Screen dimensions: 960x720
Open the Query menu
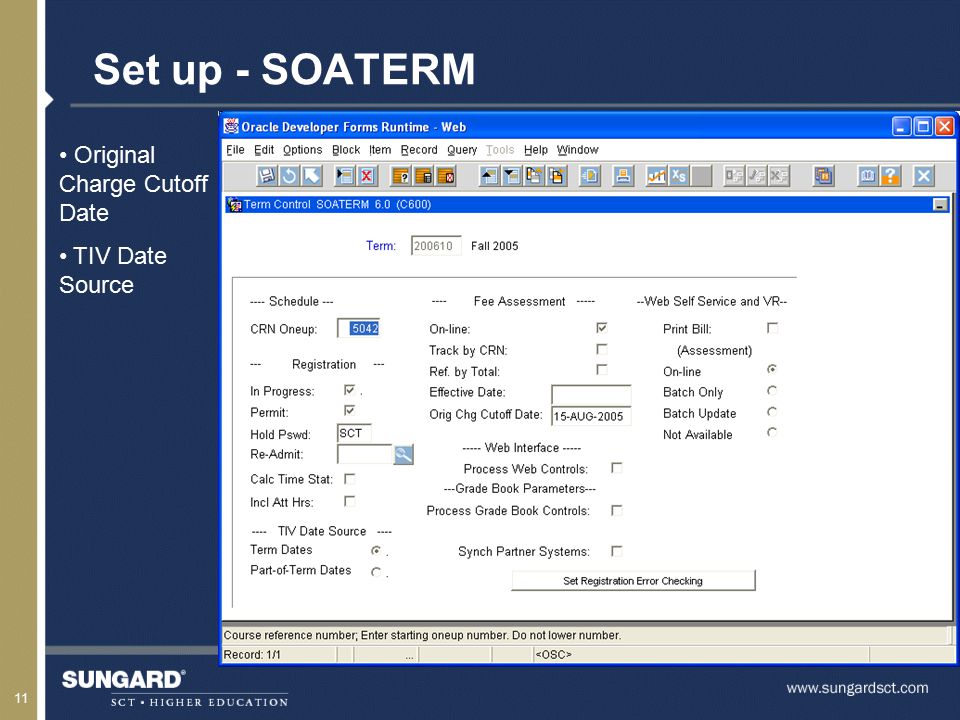(x=462, y=150)
